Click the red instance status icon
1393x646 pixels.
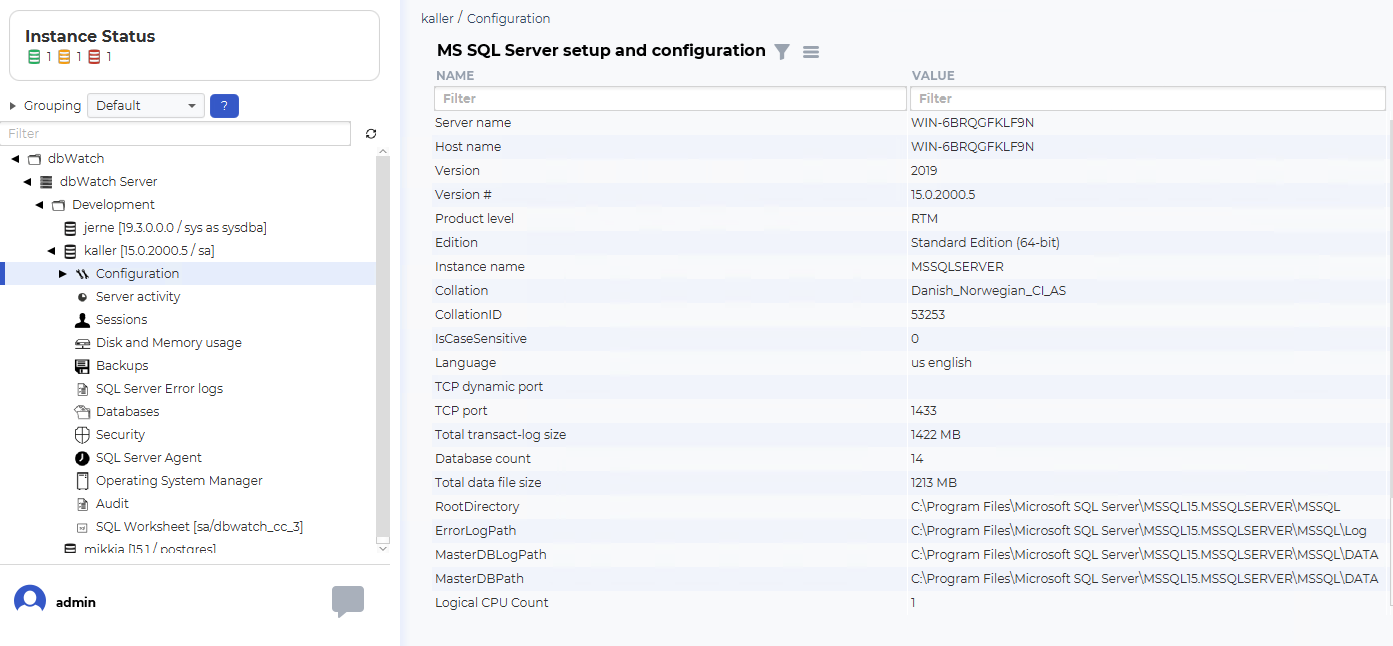(94, 57)
